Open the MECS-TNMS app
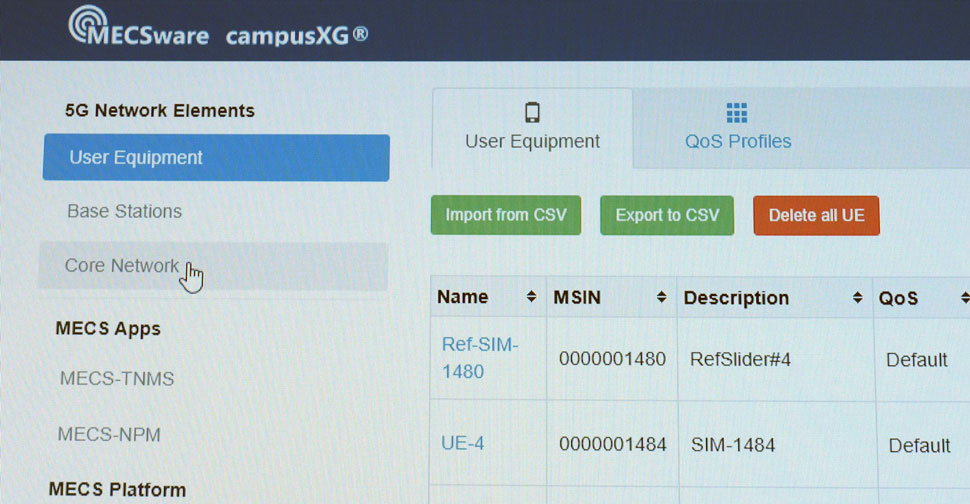The image size is (970, 504). [x=117, y=378]
